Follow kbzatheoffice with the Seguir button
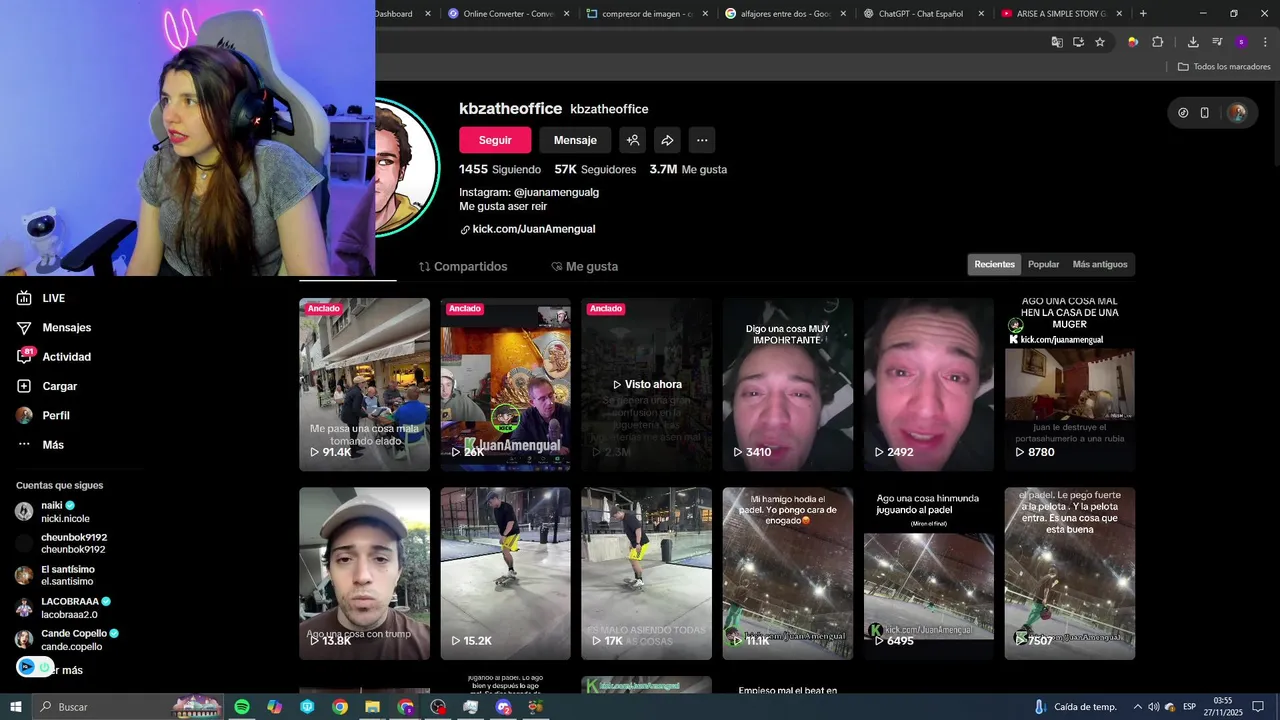The height and width of the screenshot is (720, 1280). (x=495, y=140)
